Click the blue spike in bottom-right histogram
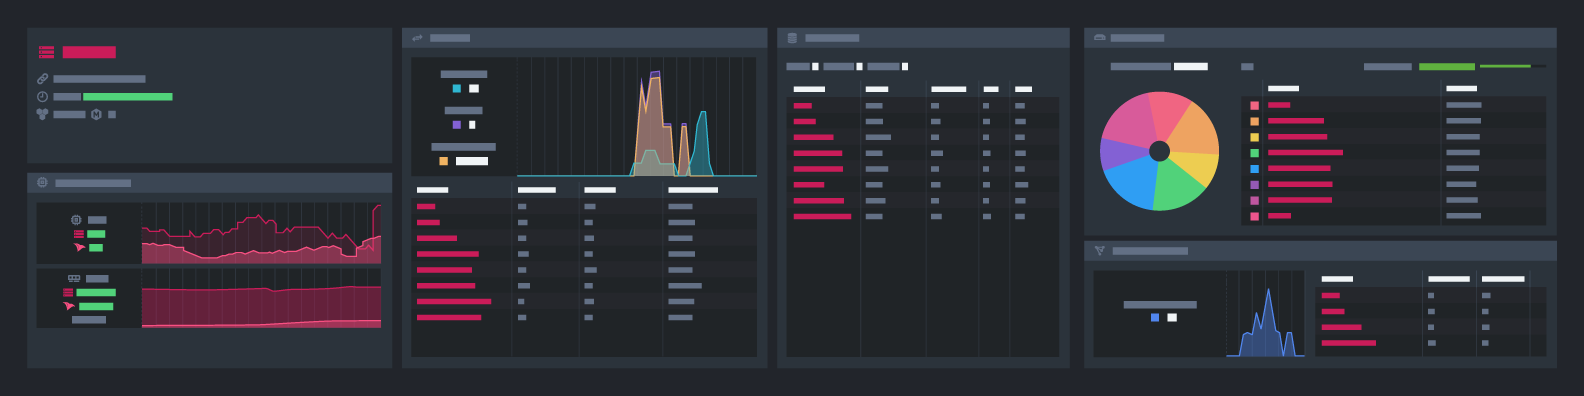Viewport: 1584px width, 396px height. [1268, 322]
